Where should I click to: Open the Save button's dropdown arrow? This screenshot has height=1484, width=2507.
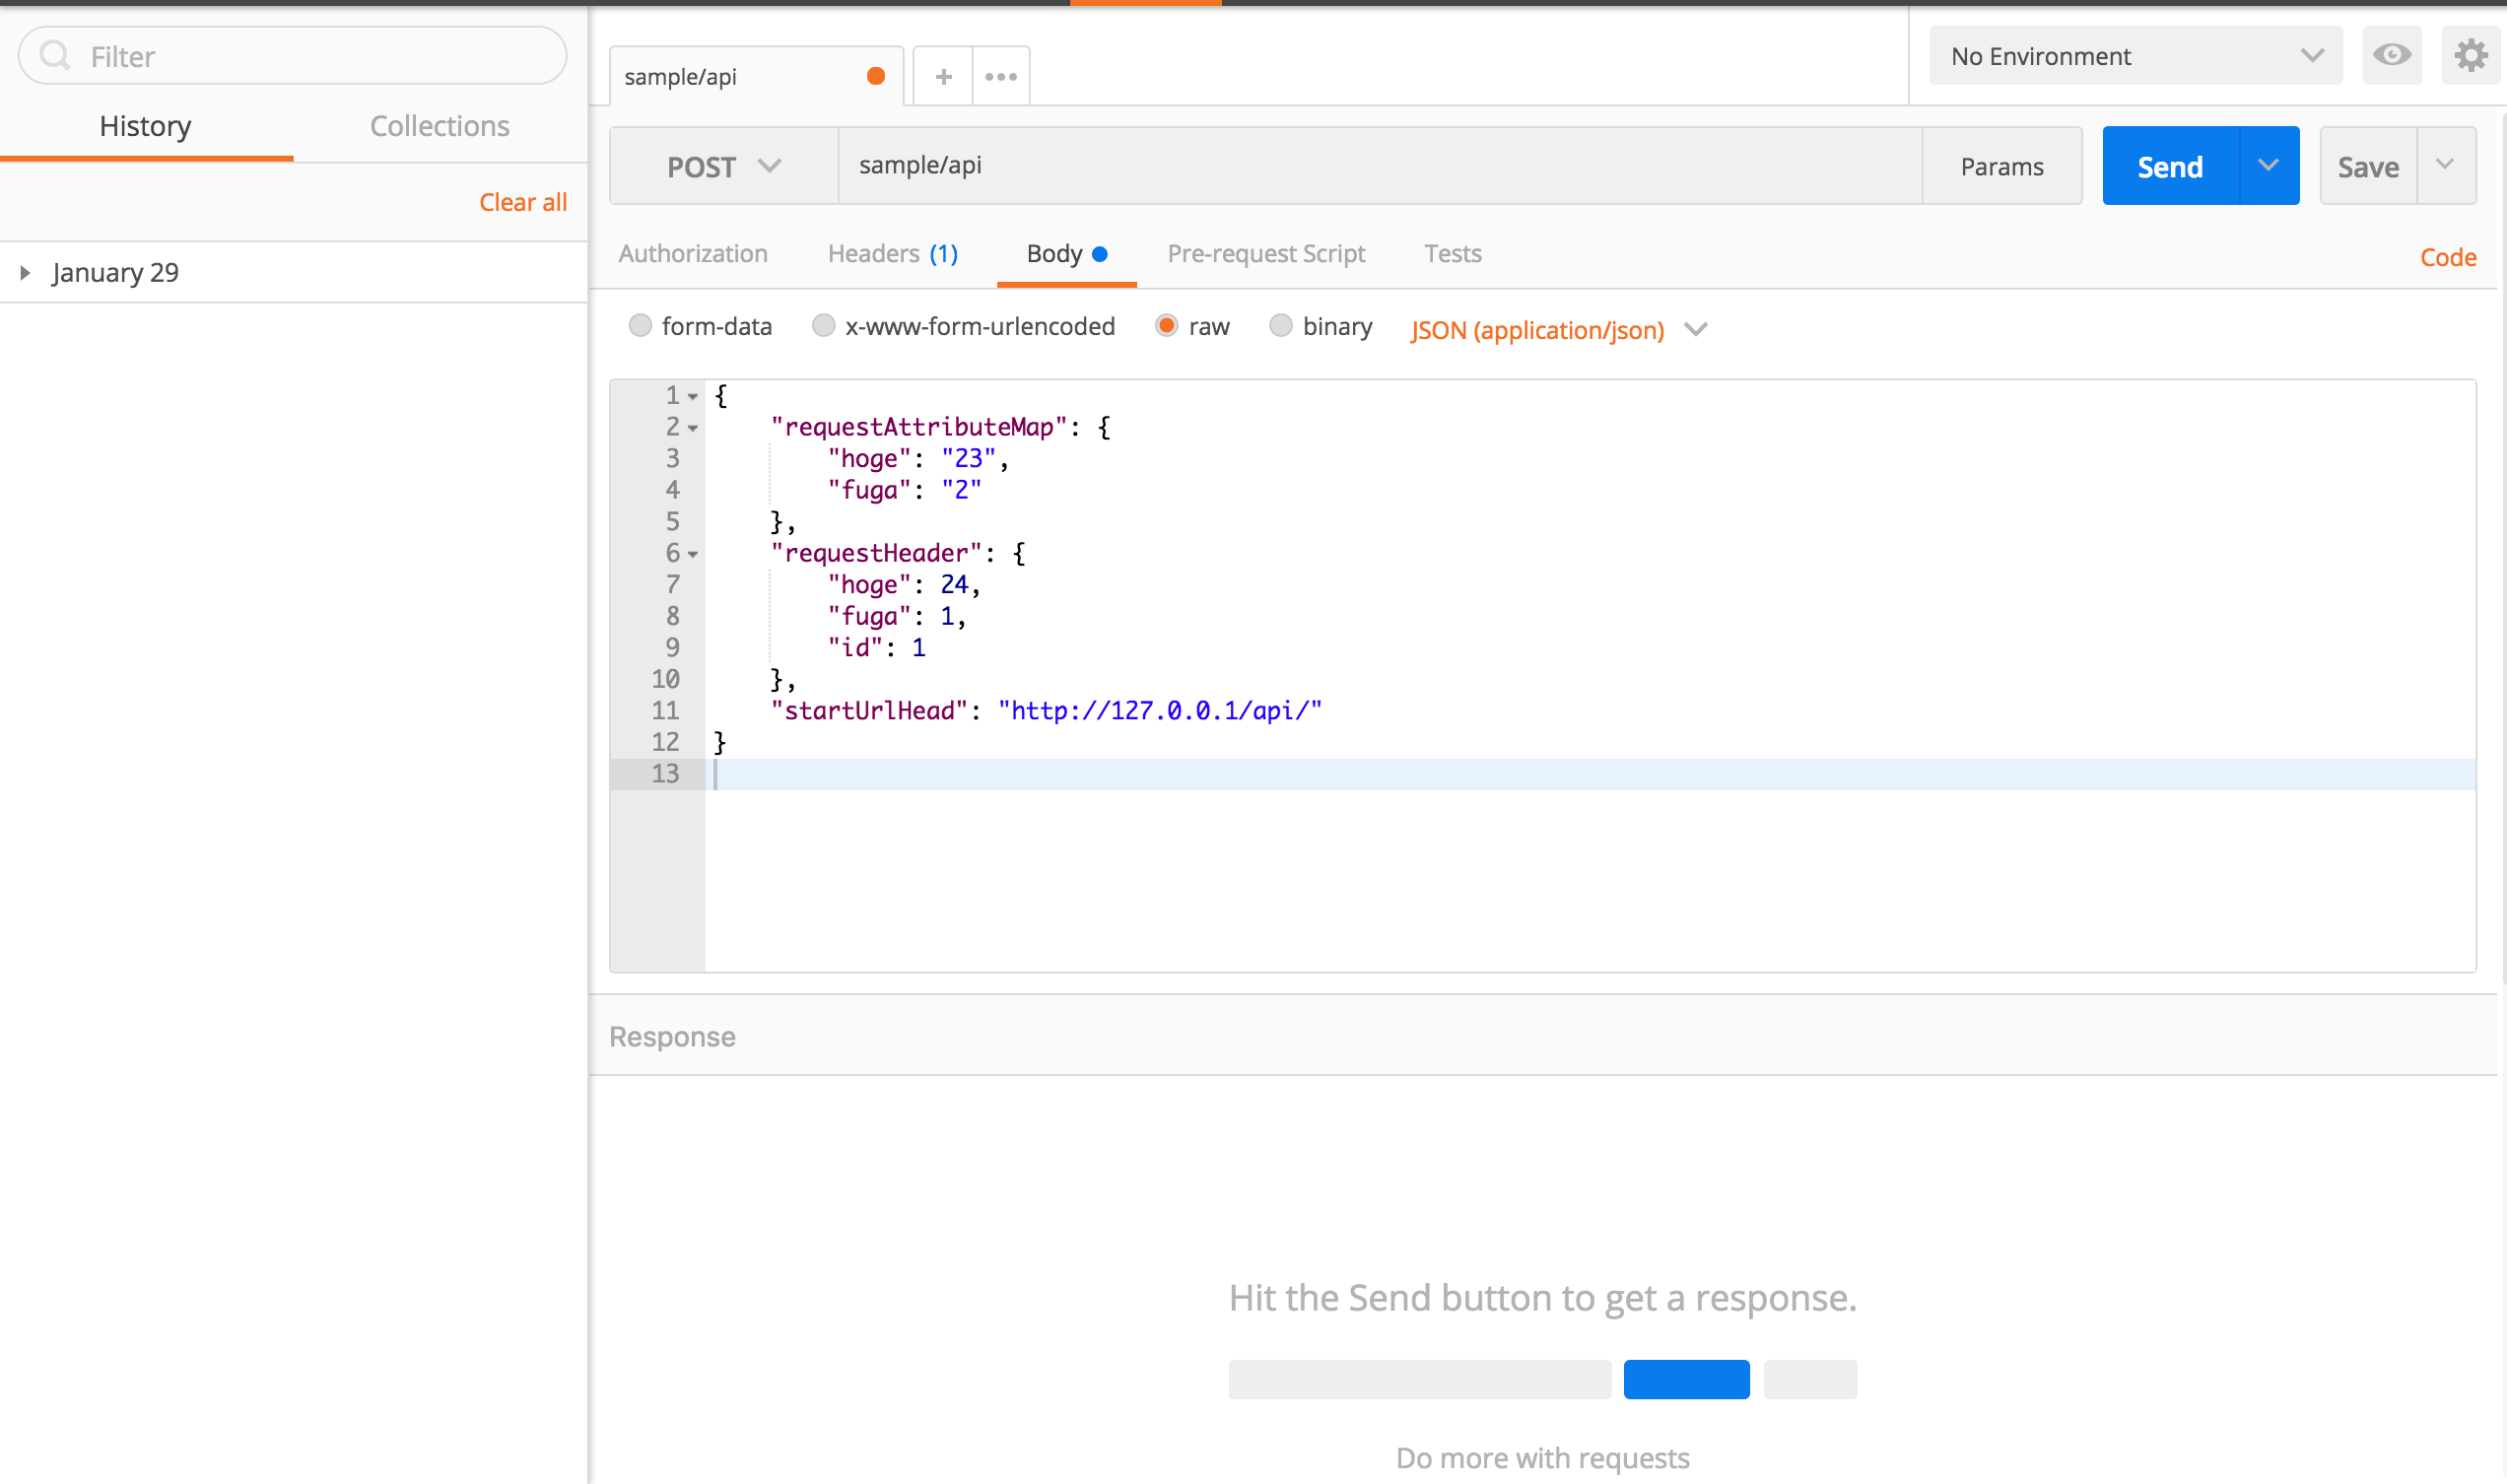(2446, 165)
